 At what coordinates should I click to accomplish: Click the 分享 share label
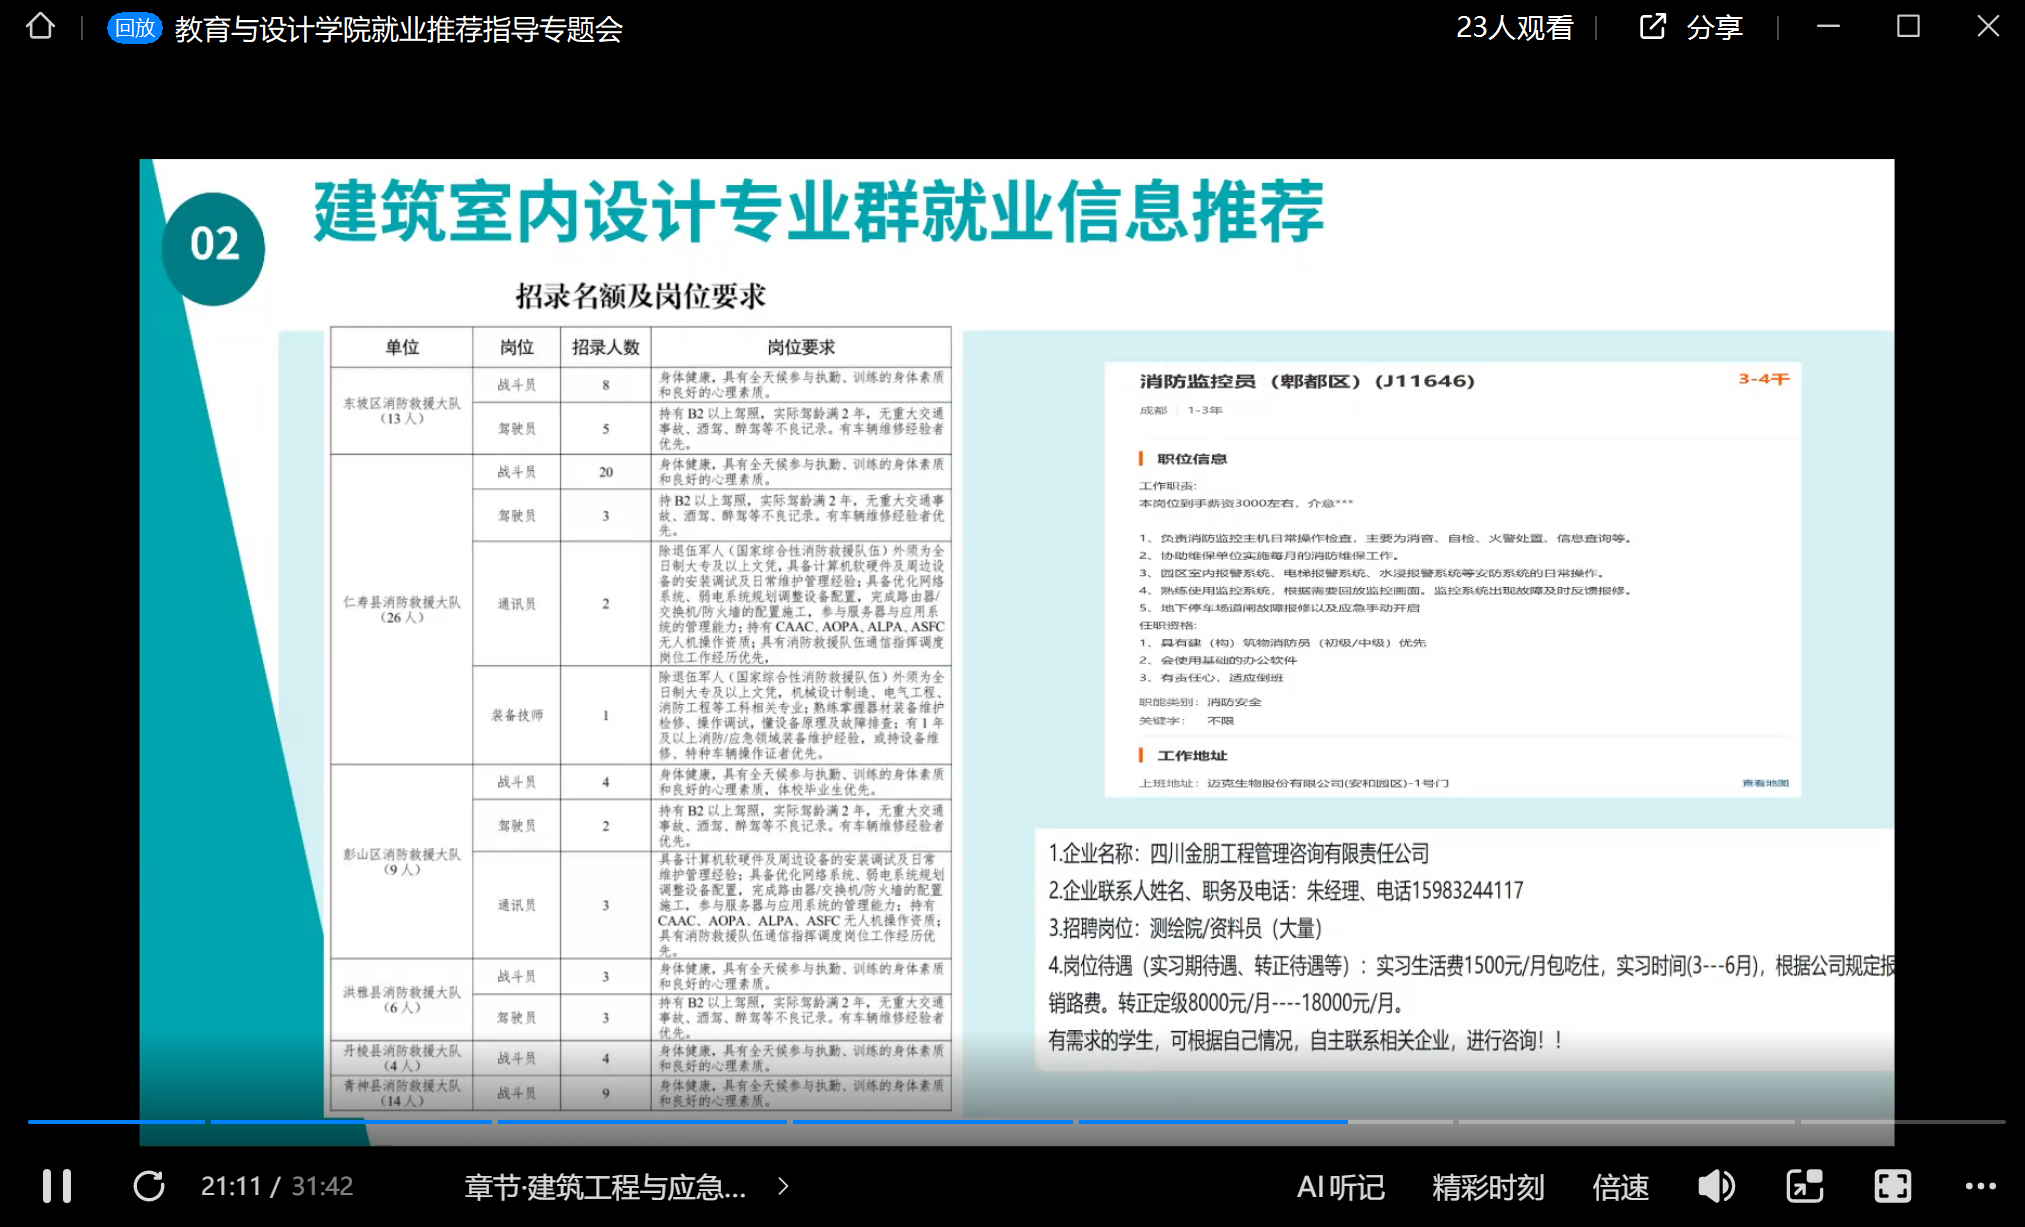click(1714, 28)
